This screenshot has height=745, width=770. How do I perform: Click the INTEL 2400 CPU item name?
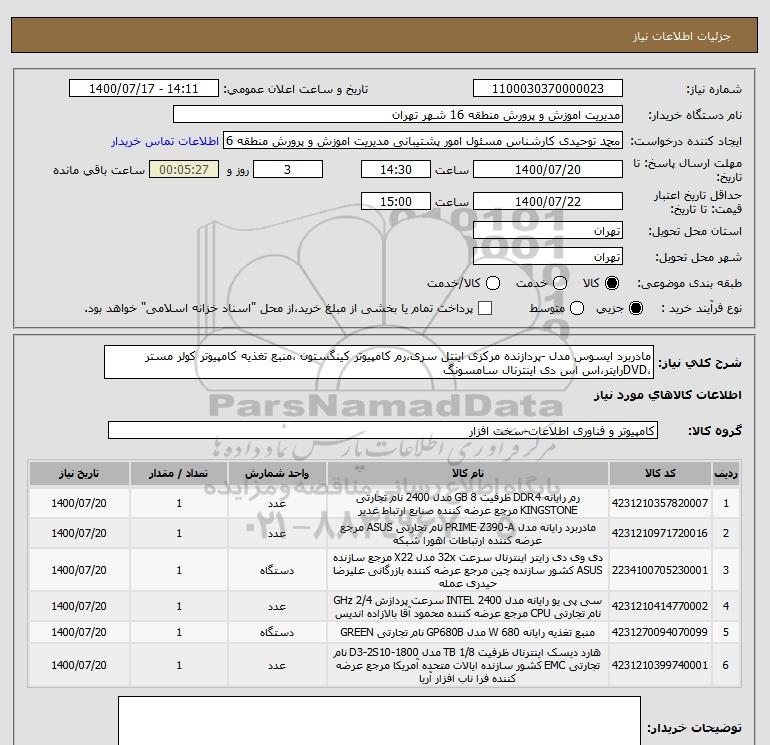(x=468, y=607)
